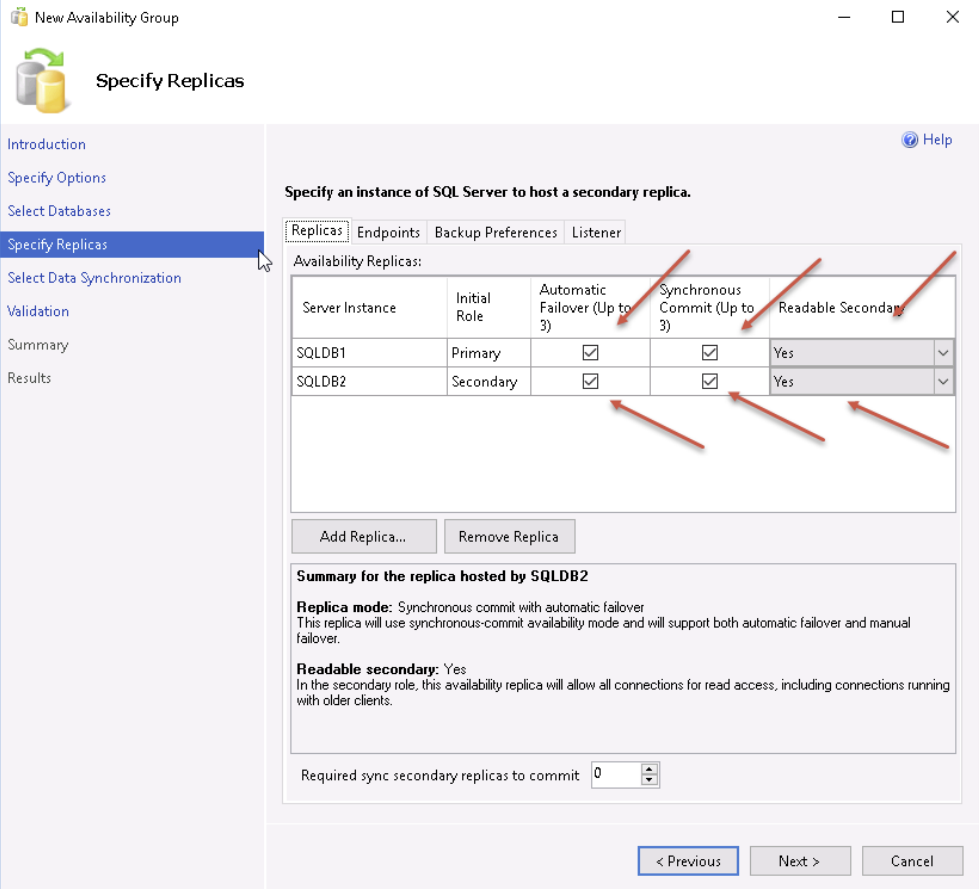Switch to the Endpoints tab
The width and height of the screenshot is (979, 889).
[388, 232]
